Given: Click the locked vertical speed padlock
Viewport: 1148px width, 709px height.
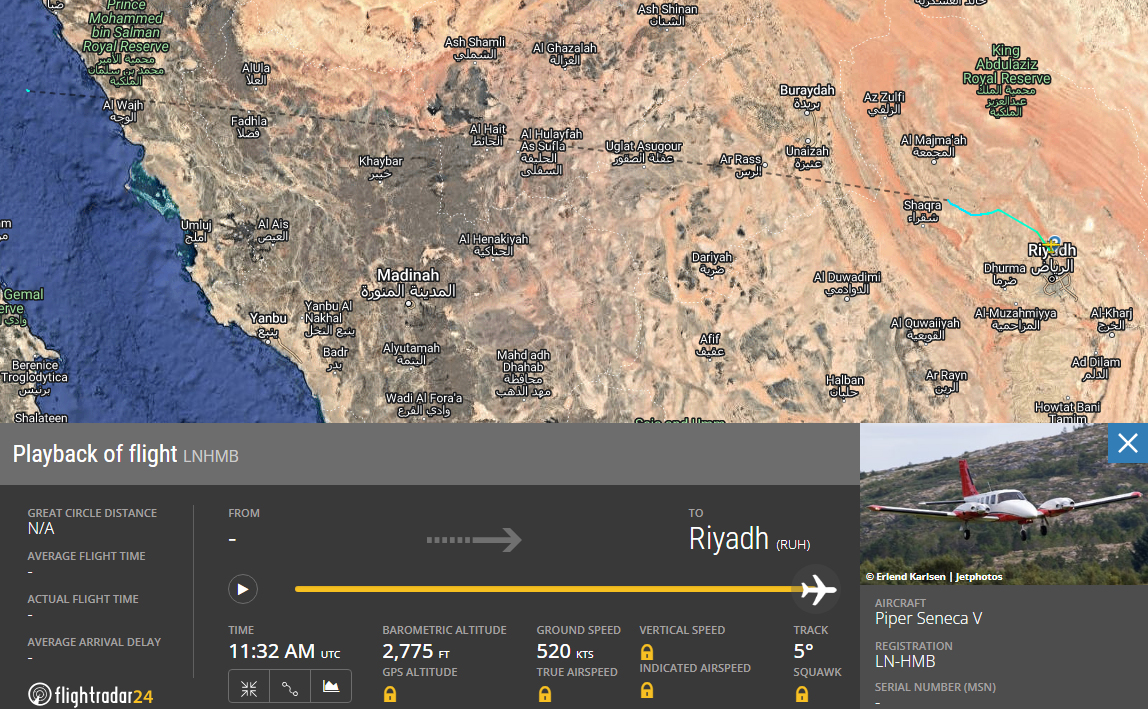Looking at the screenshot, I should (646, 651).
